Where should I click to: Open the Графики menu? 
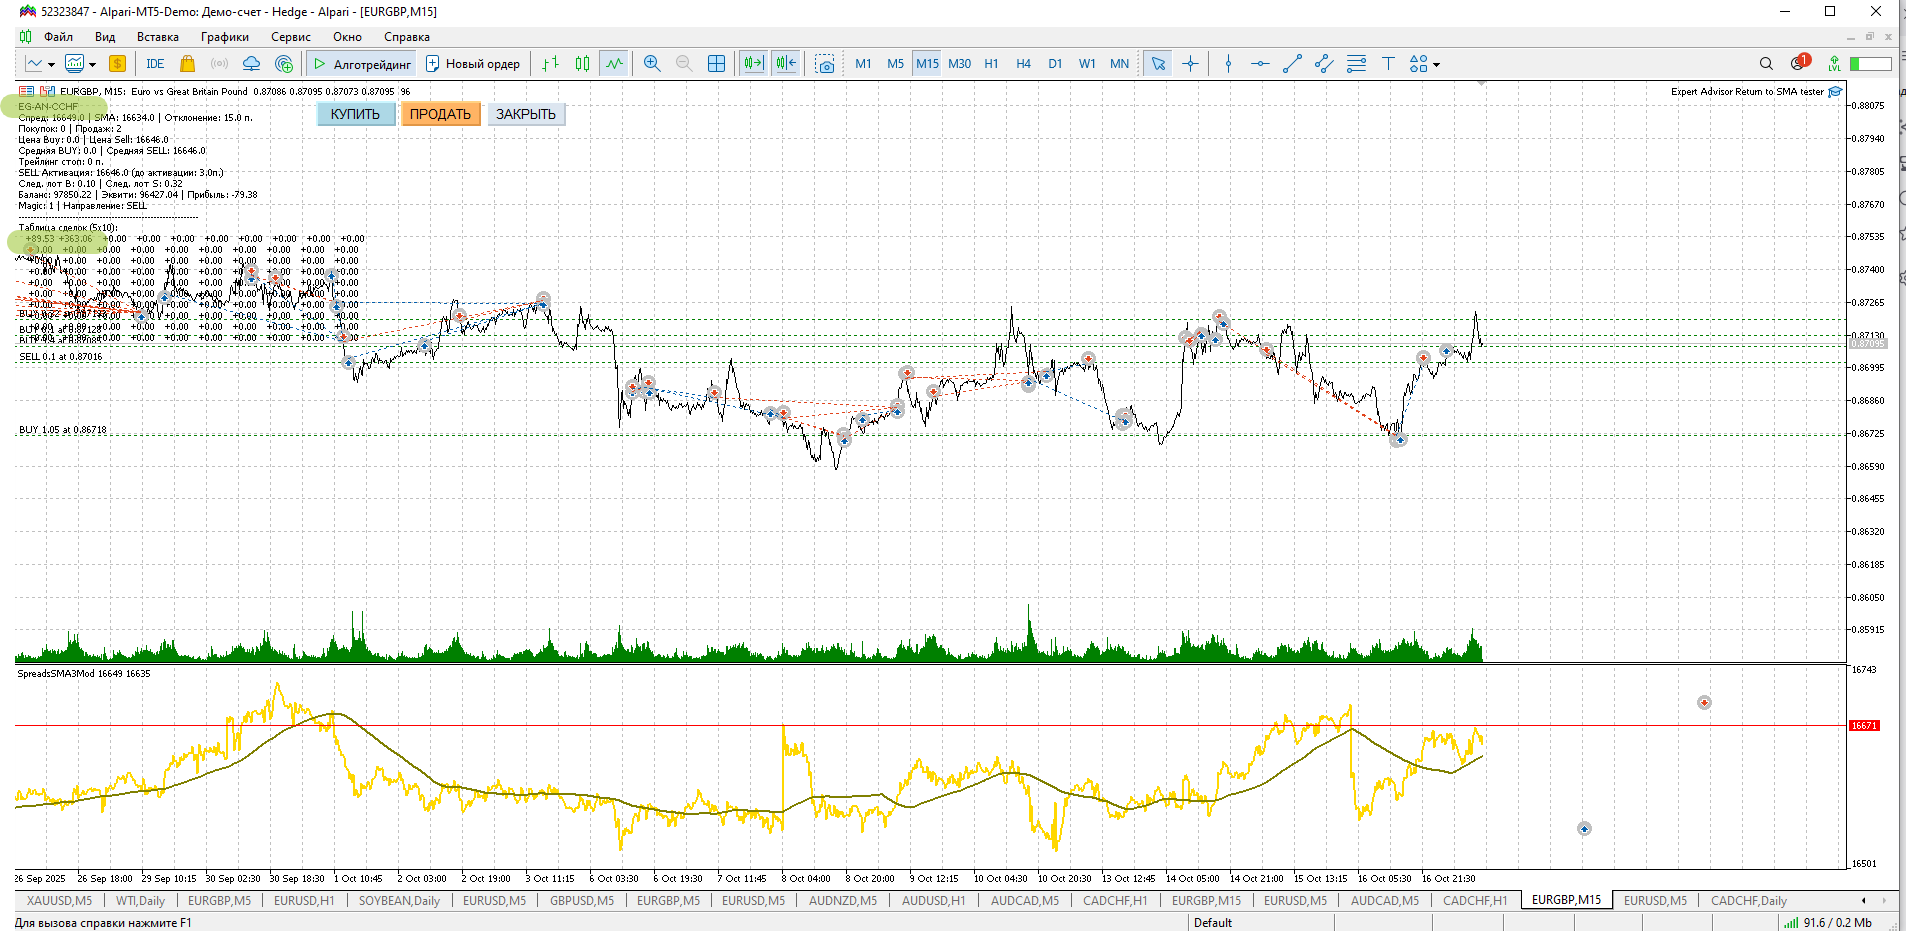[225, 37]
